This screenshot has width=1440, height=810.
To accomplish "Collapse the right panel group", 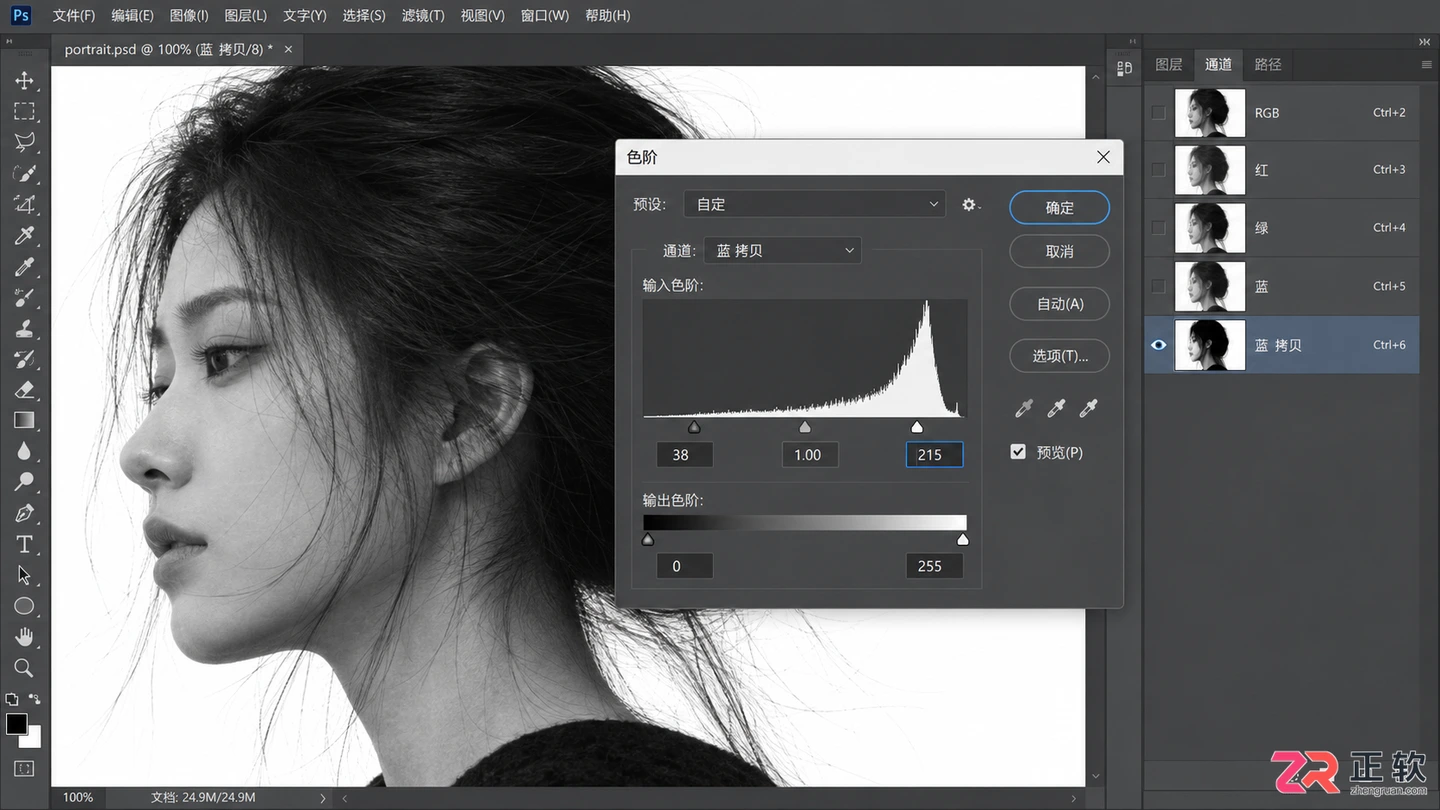I will 1424,41.
